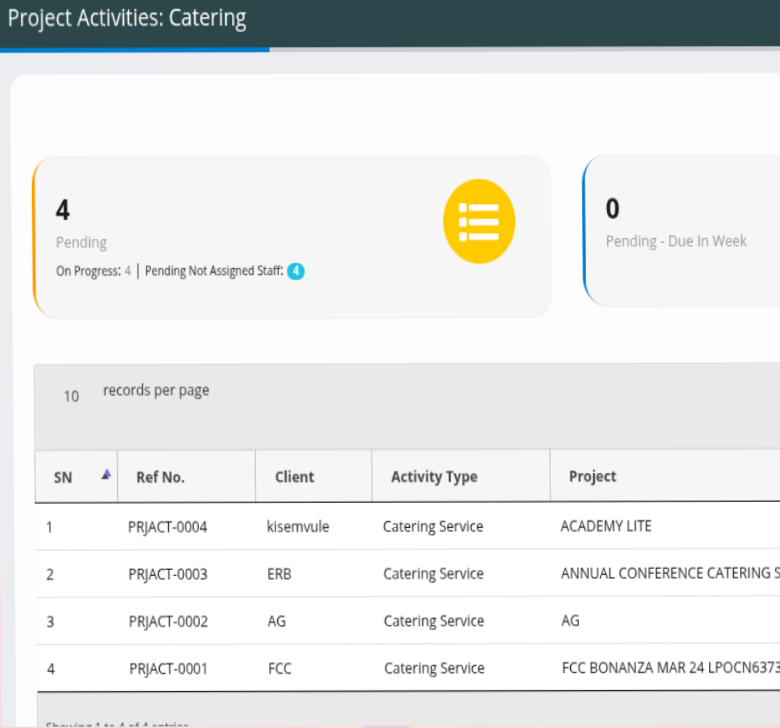The height and width of the screenshot is (728, 780).
Task: Click the Project Activities: Catering page title
Action: pos(127,18)
